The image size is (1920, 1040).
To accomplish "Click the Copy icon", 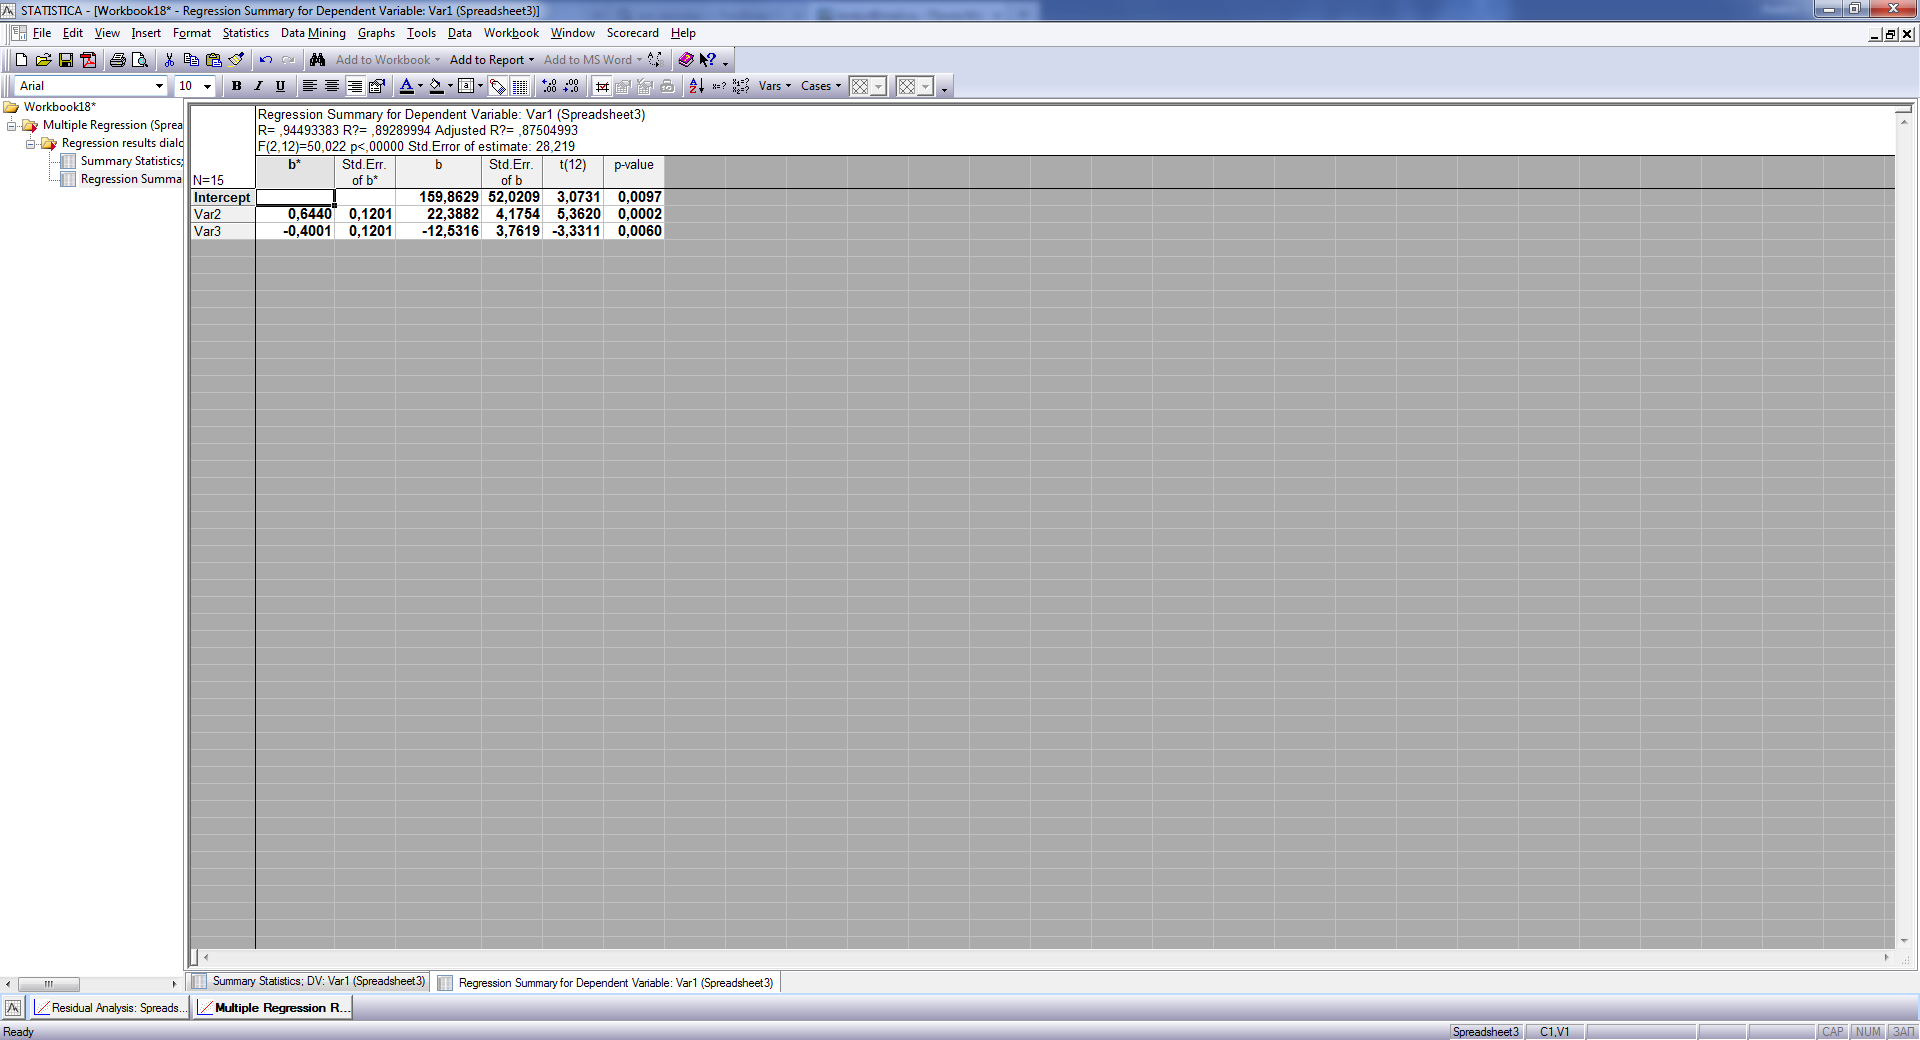I will tap(191, 60).
